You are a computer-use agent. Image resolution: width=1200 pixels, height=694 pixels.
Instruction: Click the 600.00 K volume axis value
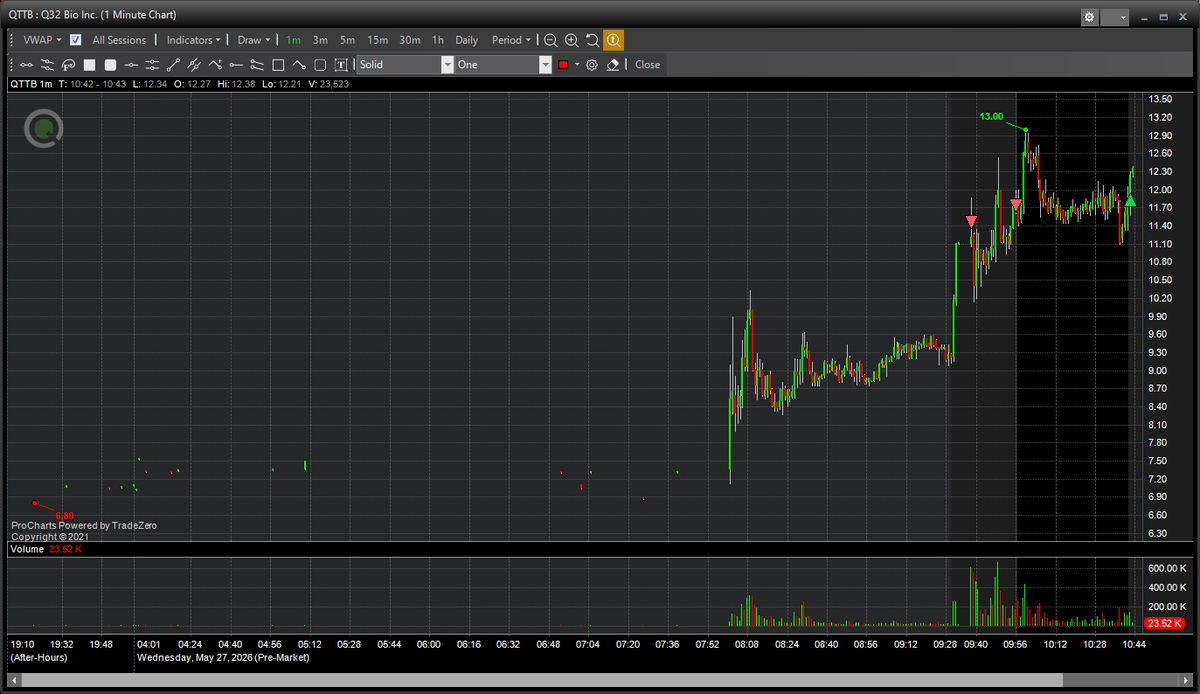[1168, 568]
